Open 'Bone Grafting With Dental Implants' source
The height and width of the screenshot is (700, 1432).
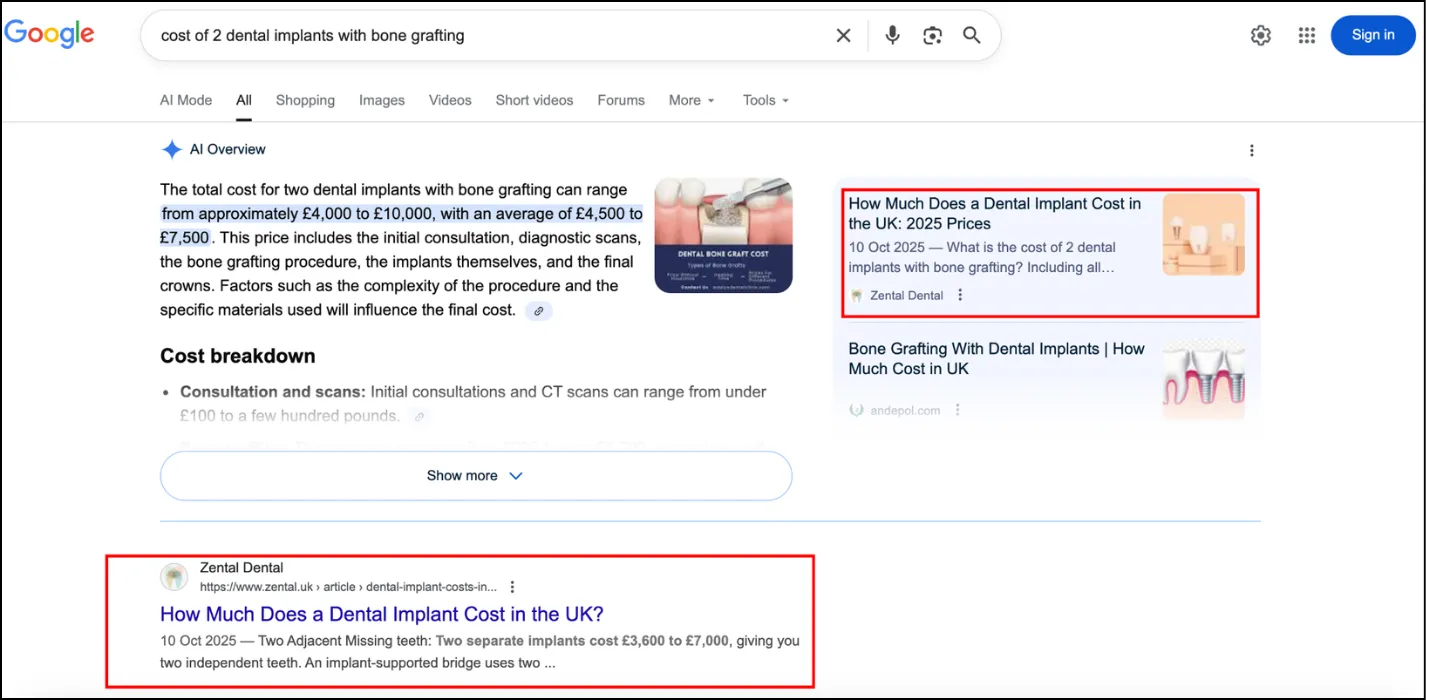996,359
